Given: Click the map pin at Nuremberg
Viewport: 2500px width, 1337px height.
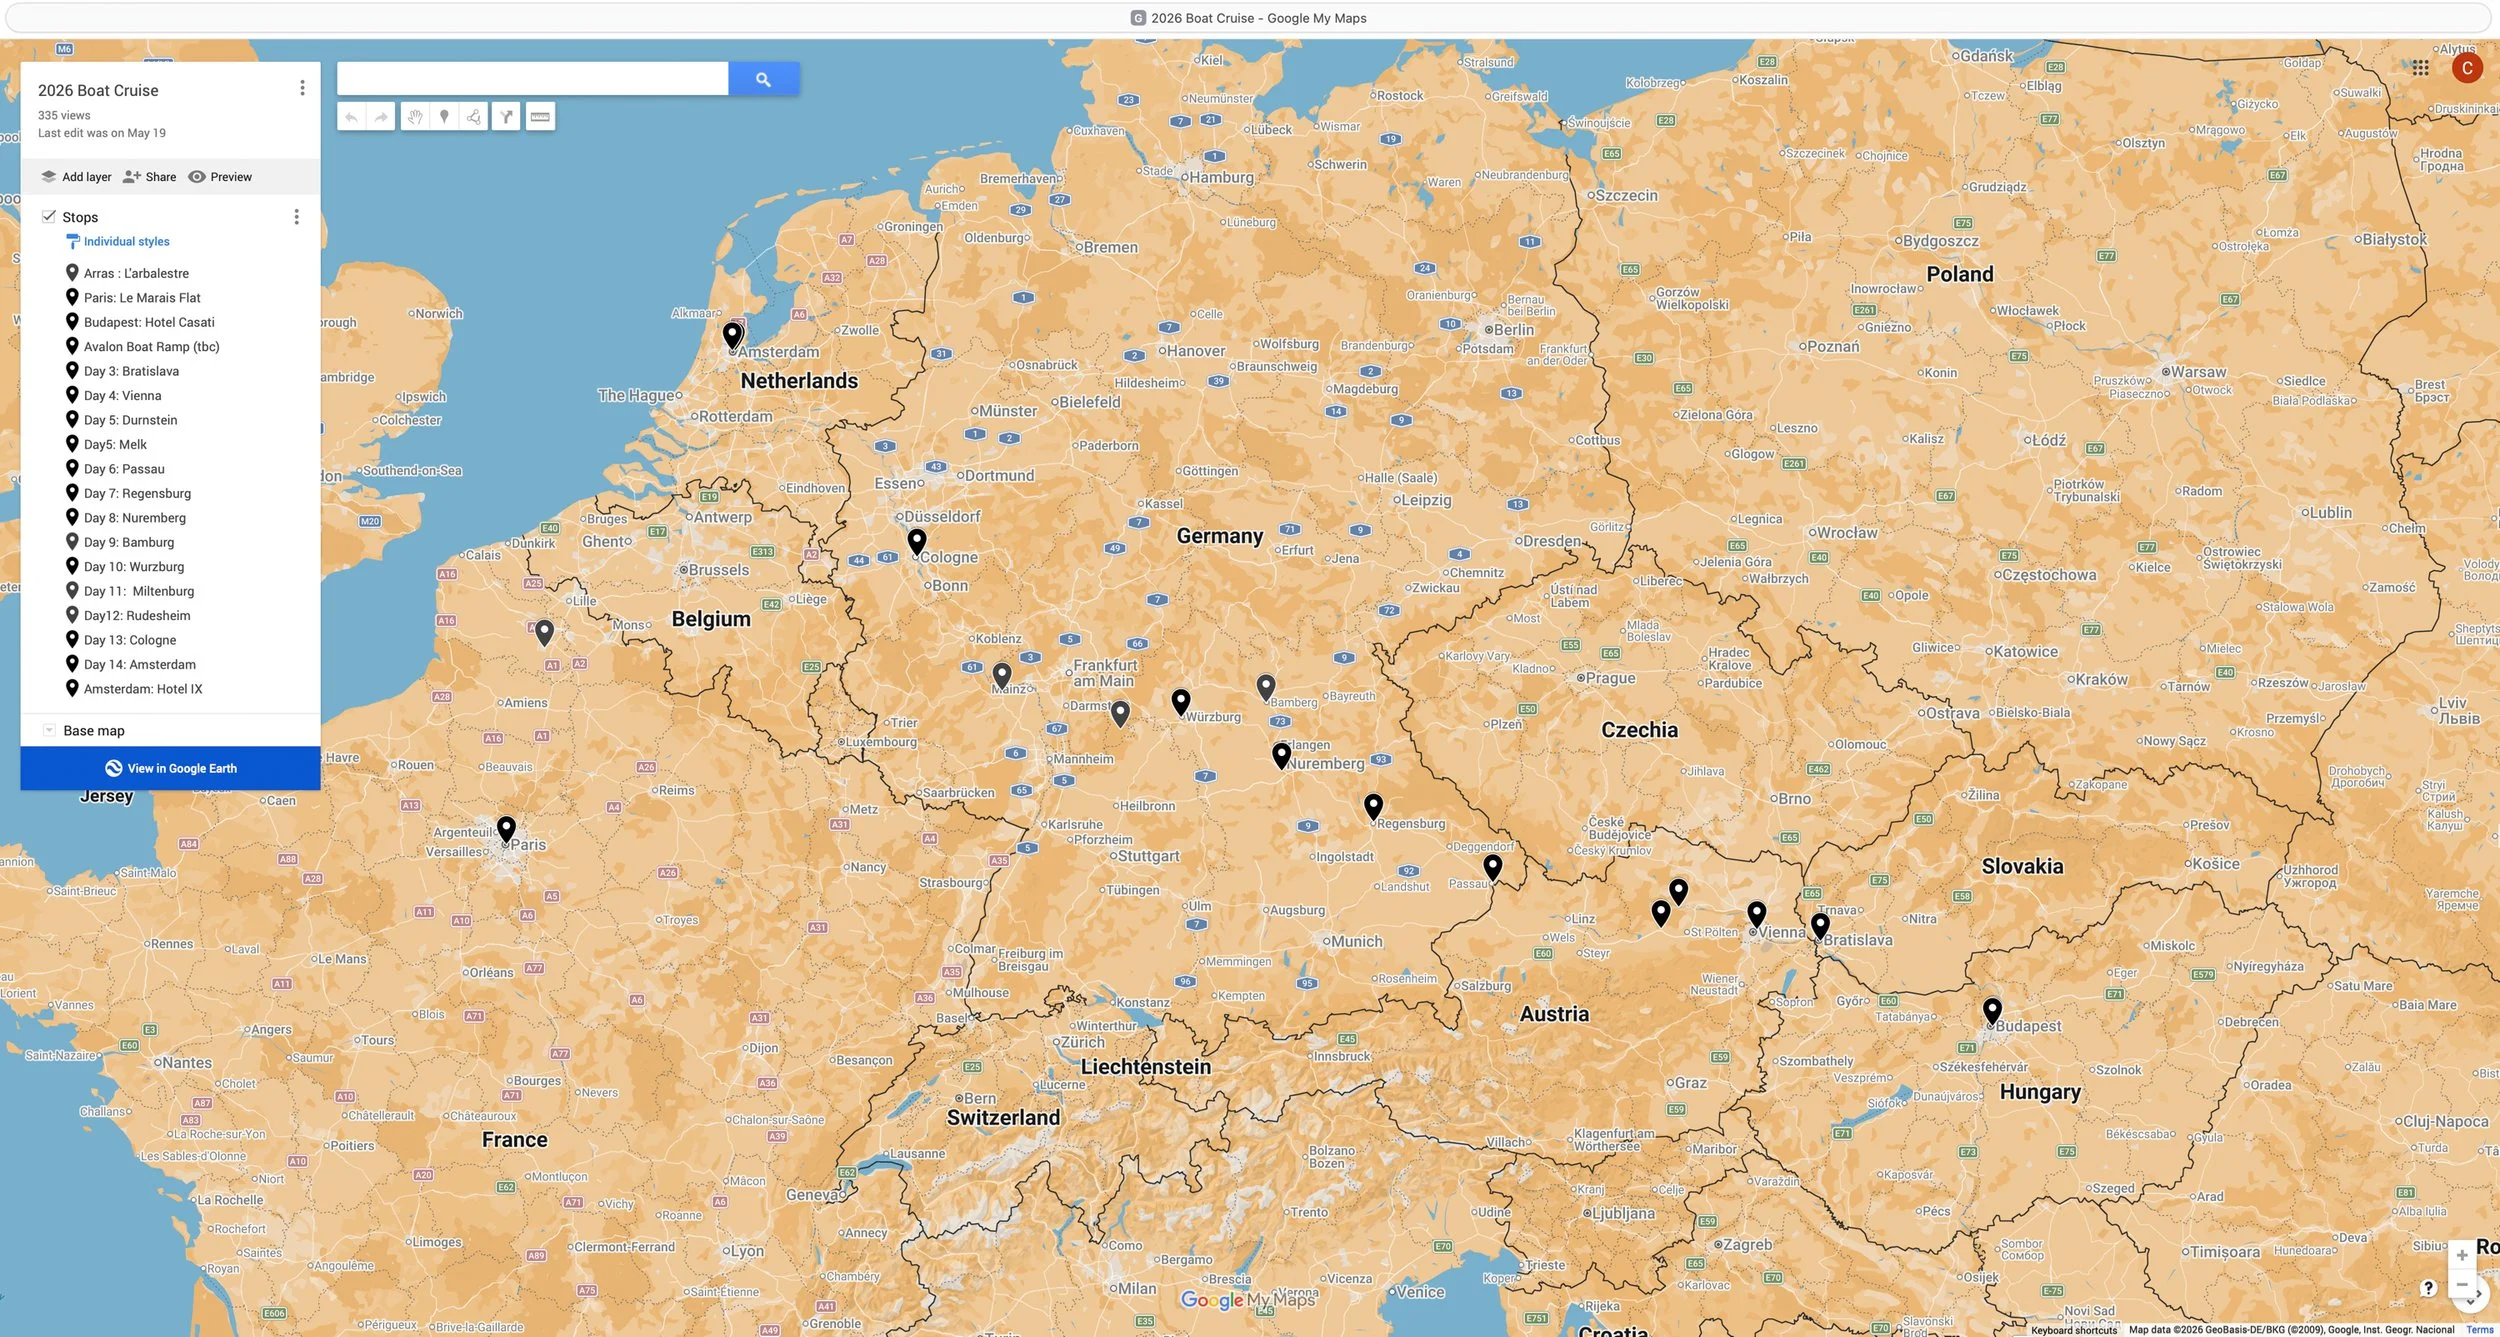Looking at the screenshot, I should click(x=1281, y=755).
